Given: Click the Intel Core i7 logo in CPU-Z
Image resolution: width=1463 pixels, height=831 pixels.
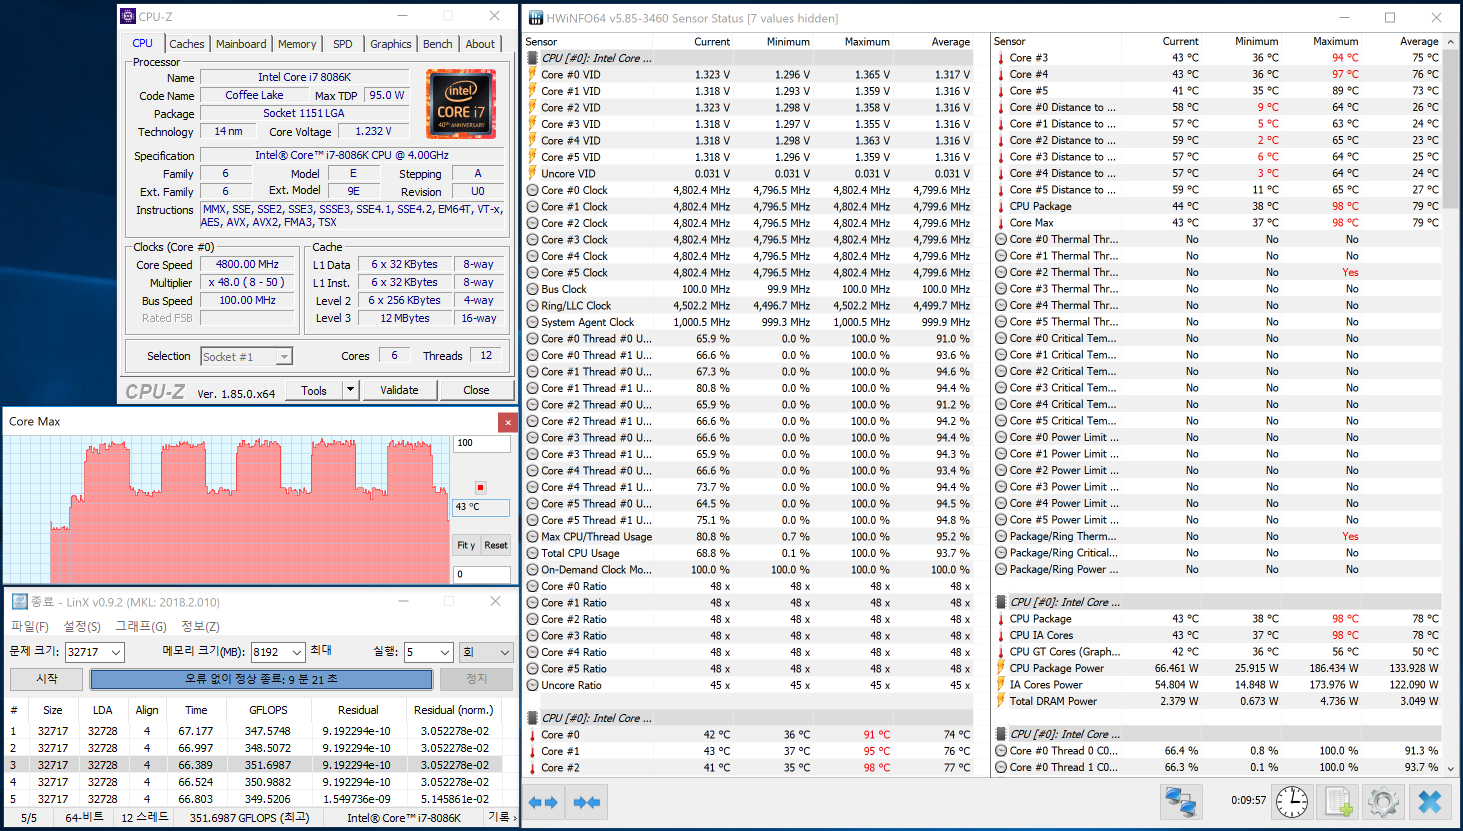Looking at the screenshot, I should pos(461,103).
